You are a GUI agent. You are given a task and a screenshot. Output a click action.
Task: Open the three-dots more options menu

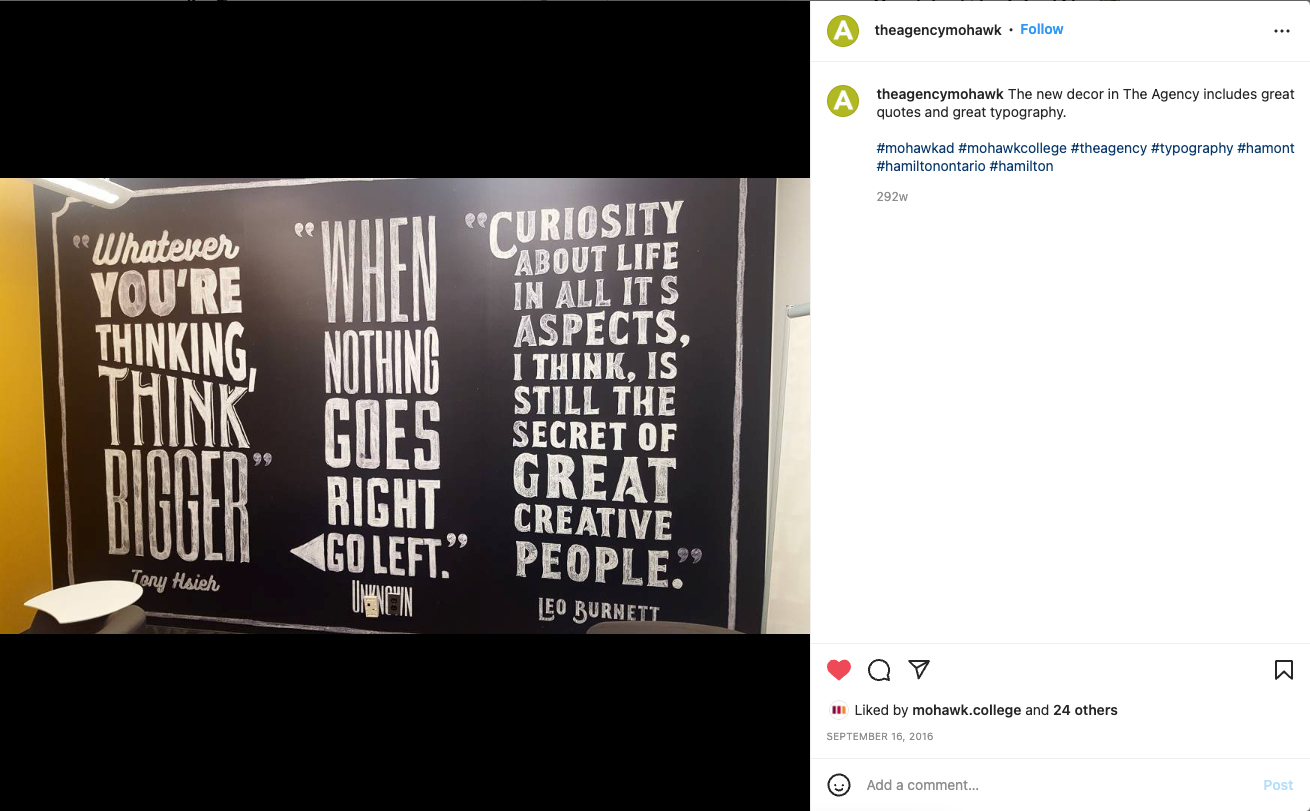[x=1282, y=31]
